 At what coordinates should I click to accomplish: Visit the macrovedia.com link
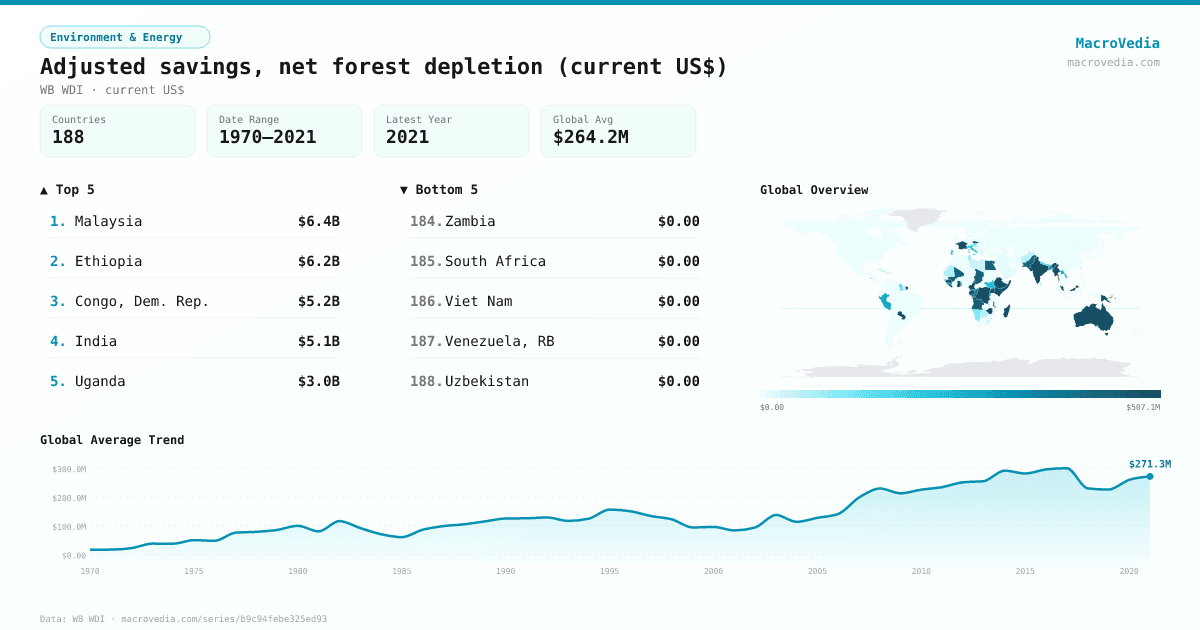(1113, 62)
